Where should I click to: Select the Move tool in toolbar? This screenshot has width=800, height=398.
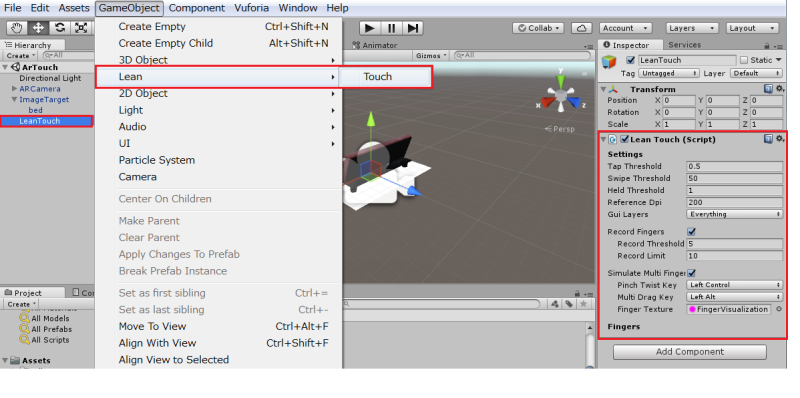38,28
